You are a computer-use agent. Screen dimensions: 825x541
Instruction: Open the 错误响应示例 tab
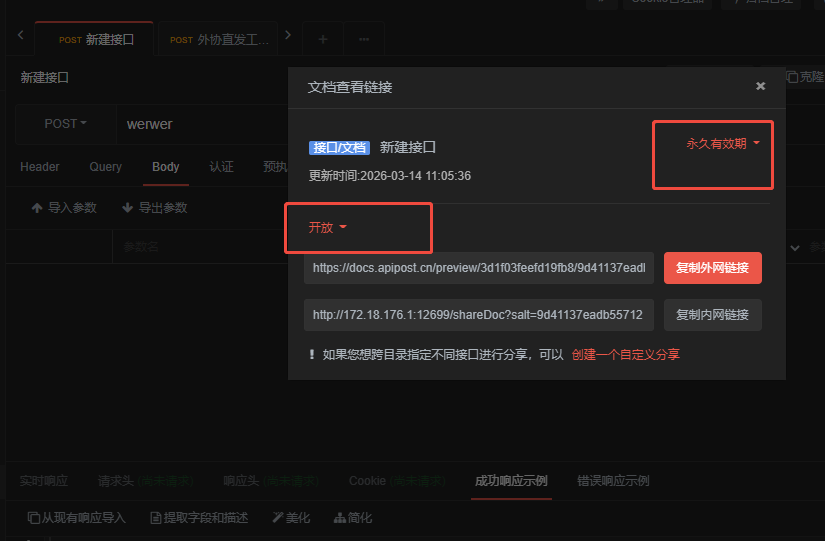point(613,481)
